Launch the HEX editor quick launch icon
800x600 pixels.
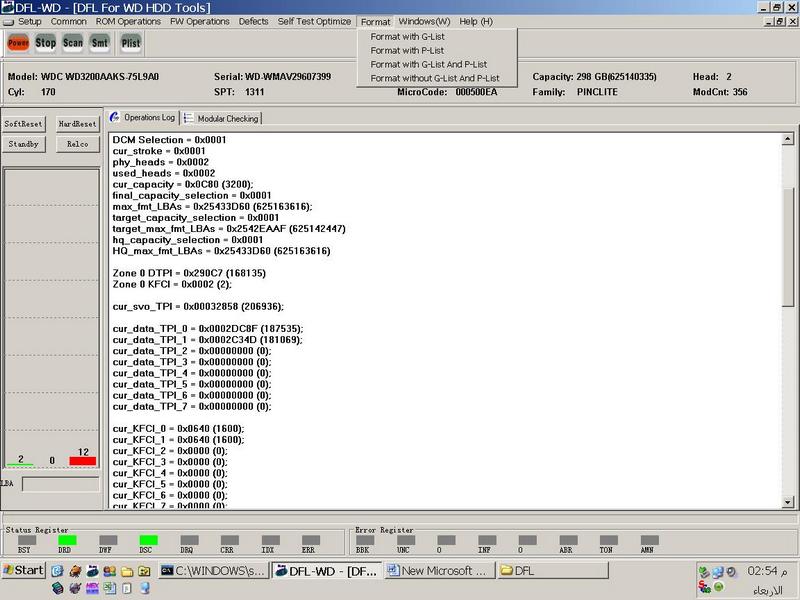pos(92,588)
